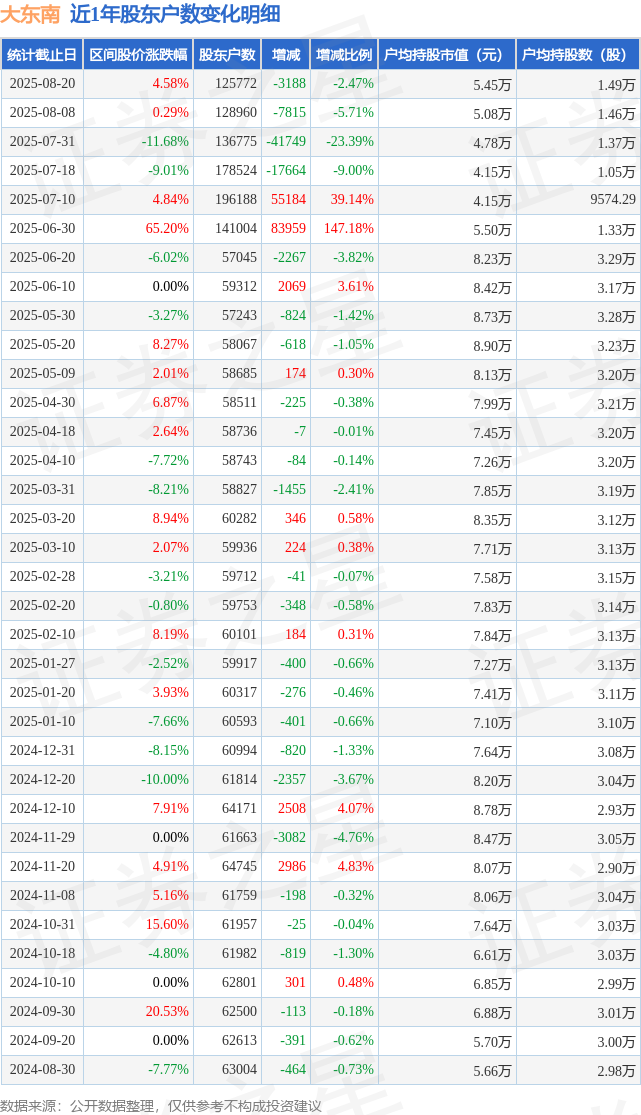The width and height of the screenshot is (641, 1115).
Task: Click the 196188 shareholder count cell
Action: click(235, 200)
